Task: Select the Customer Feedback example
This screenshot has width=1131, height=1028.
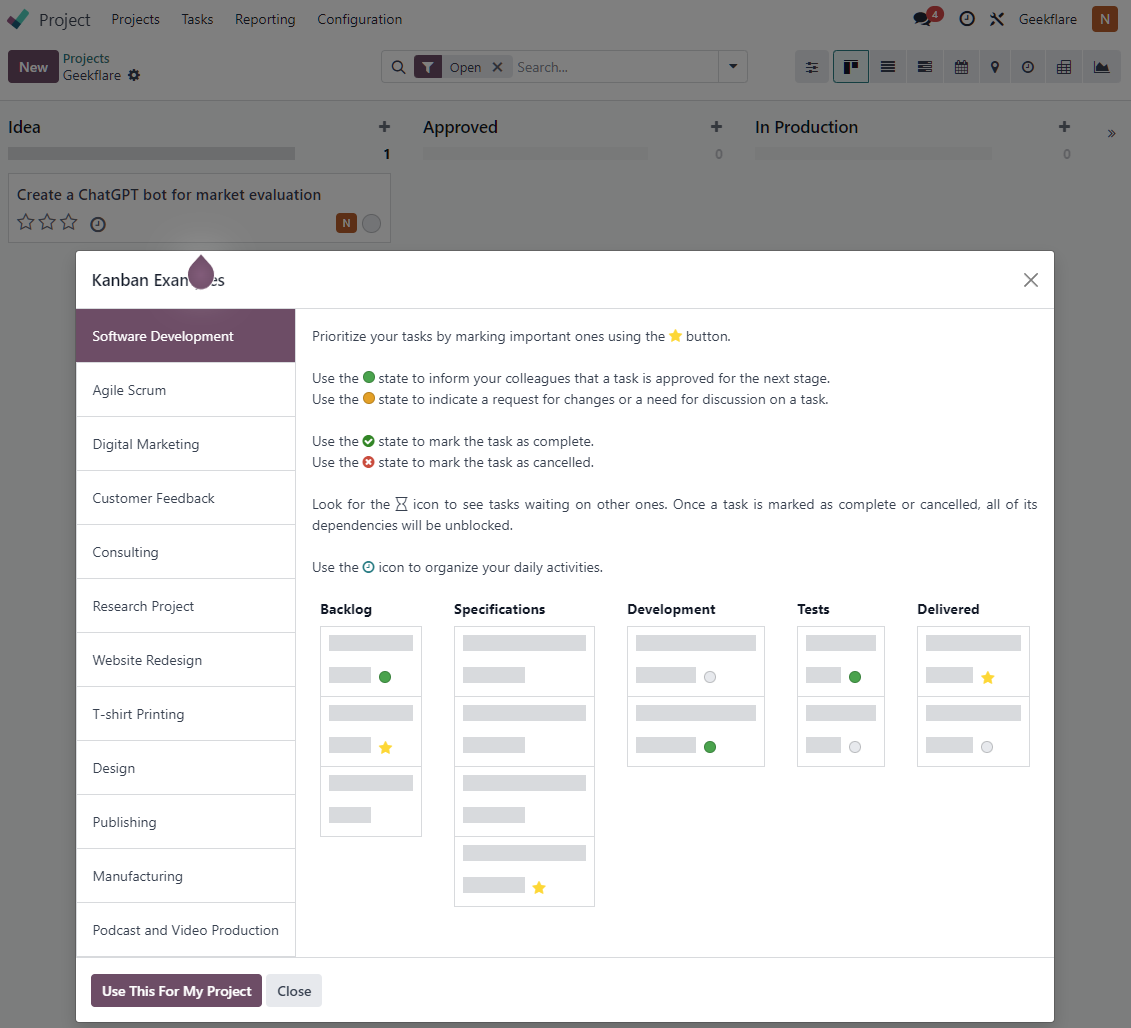Action: point(185,498)
